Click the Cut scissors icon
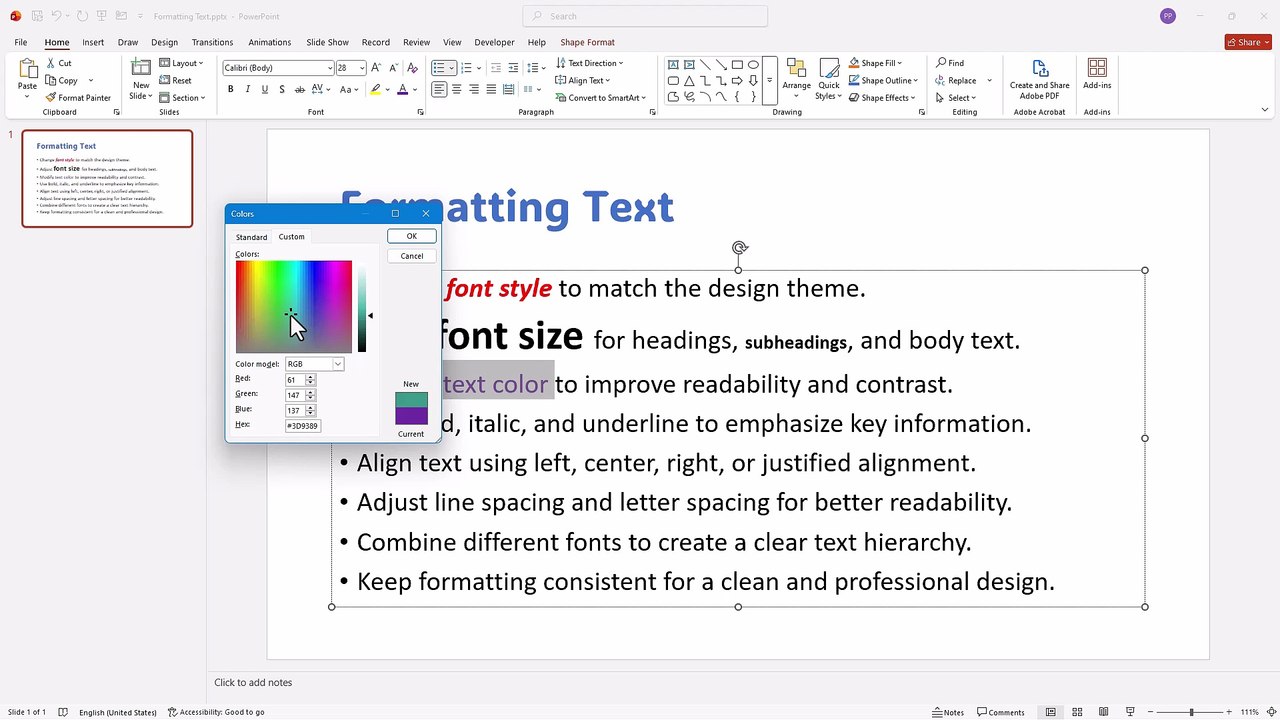Viewport: 1280px width, 720px height. 51,63
